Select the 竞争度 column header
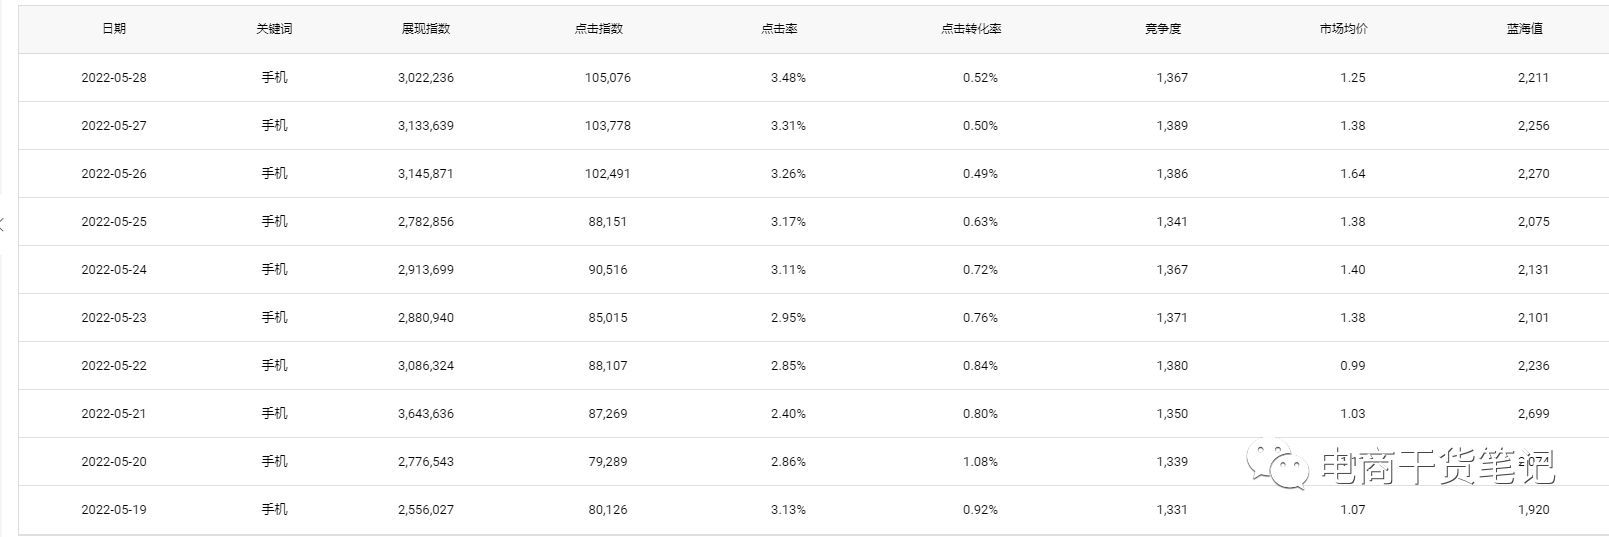This screenshot has width=1609, height=537. click(x=1163, y=29)
